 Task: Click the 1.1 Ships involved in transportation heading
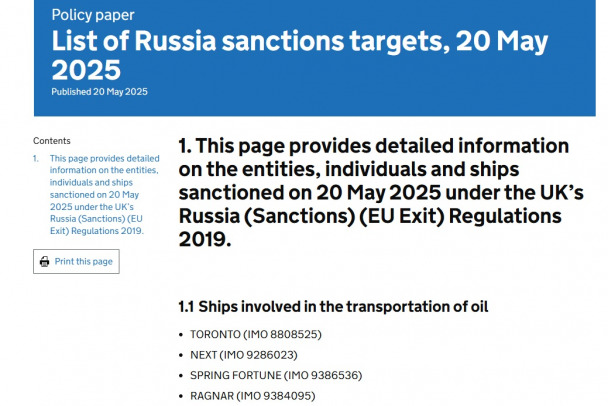coord(333,306)
